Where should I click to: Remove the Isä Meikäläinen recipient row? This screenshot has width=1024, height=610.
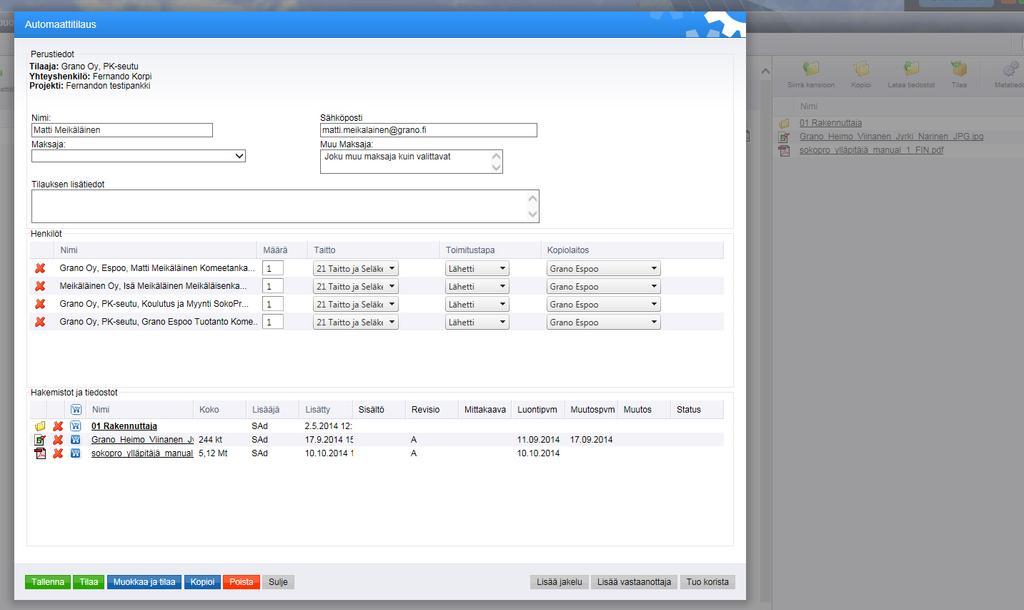coord(40,286)
